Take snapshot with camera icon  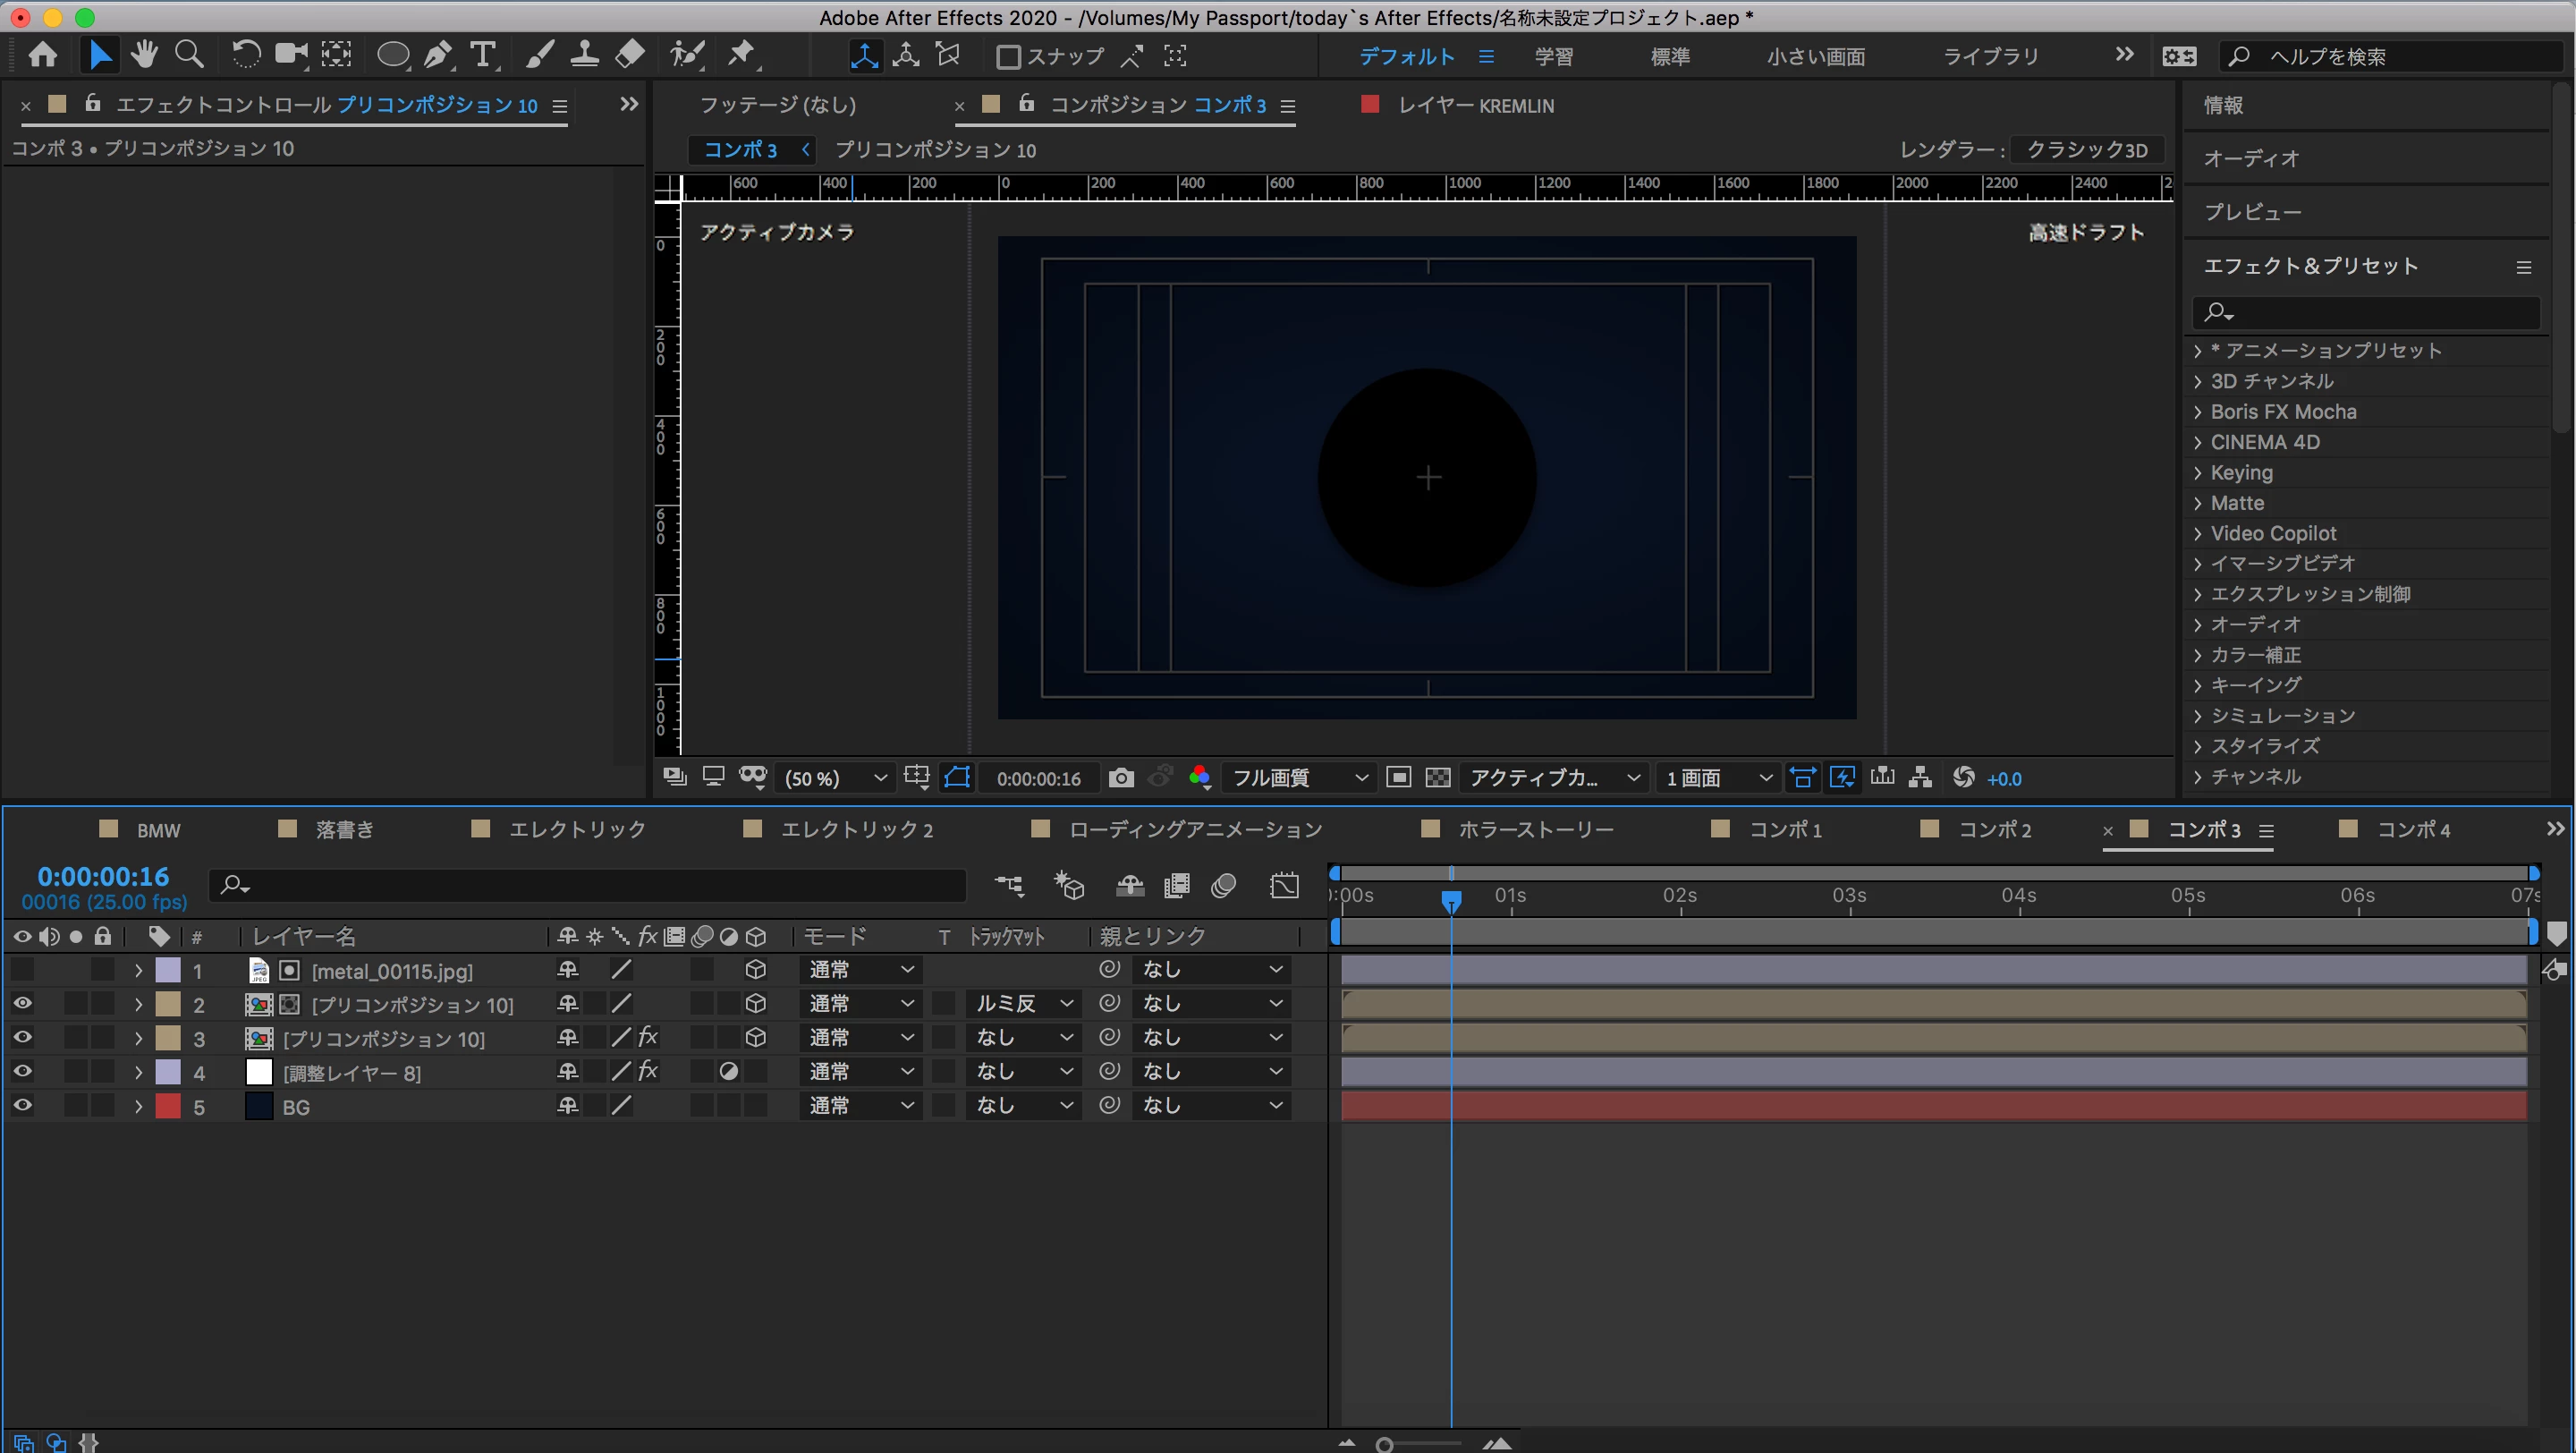1121,778
